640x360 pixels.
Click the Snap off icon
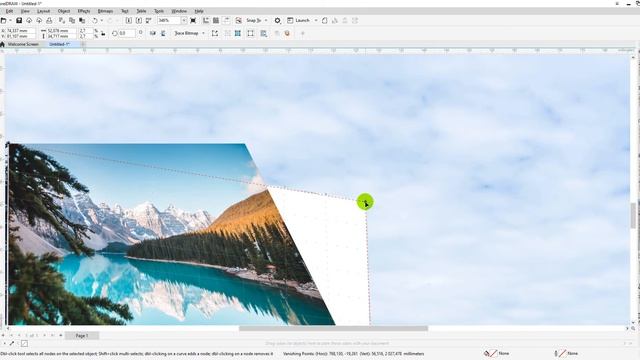tap(239, 20)
